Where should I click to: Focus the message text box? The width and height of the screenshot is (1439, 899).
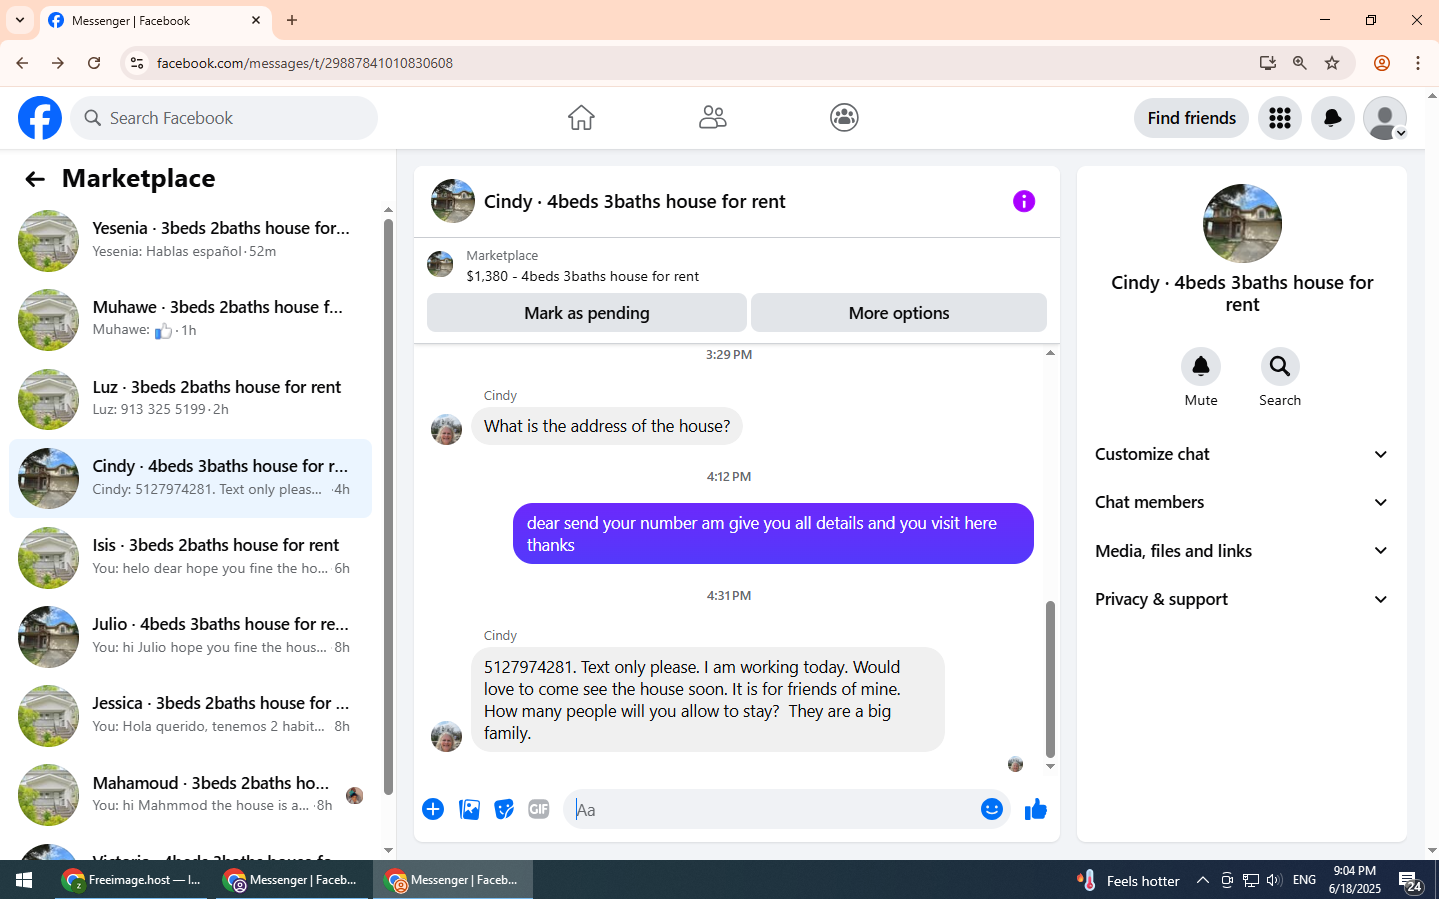click(x=772, y=809)
